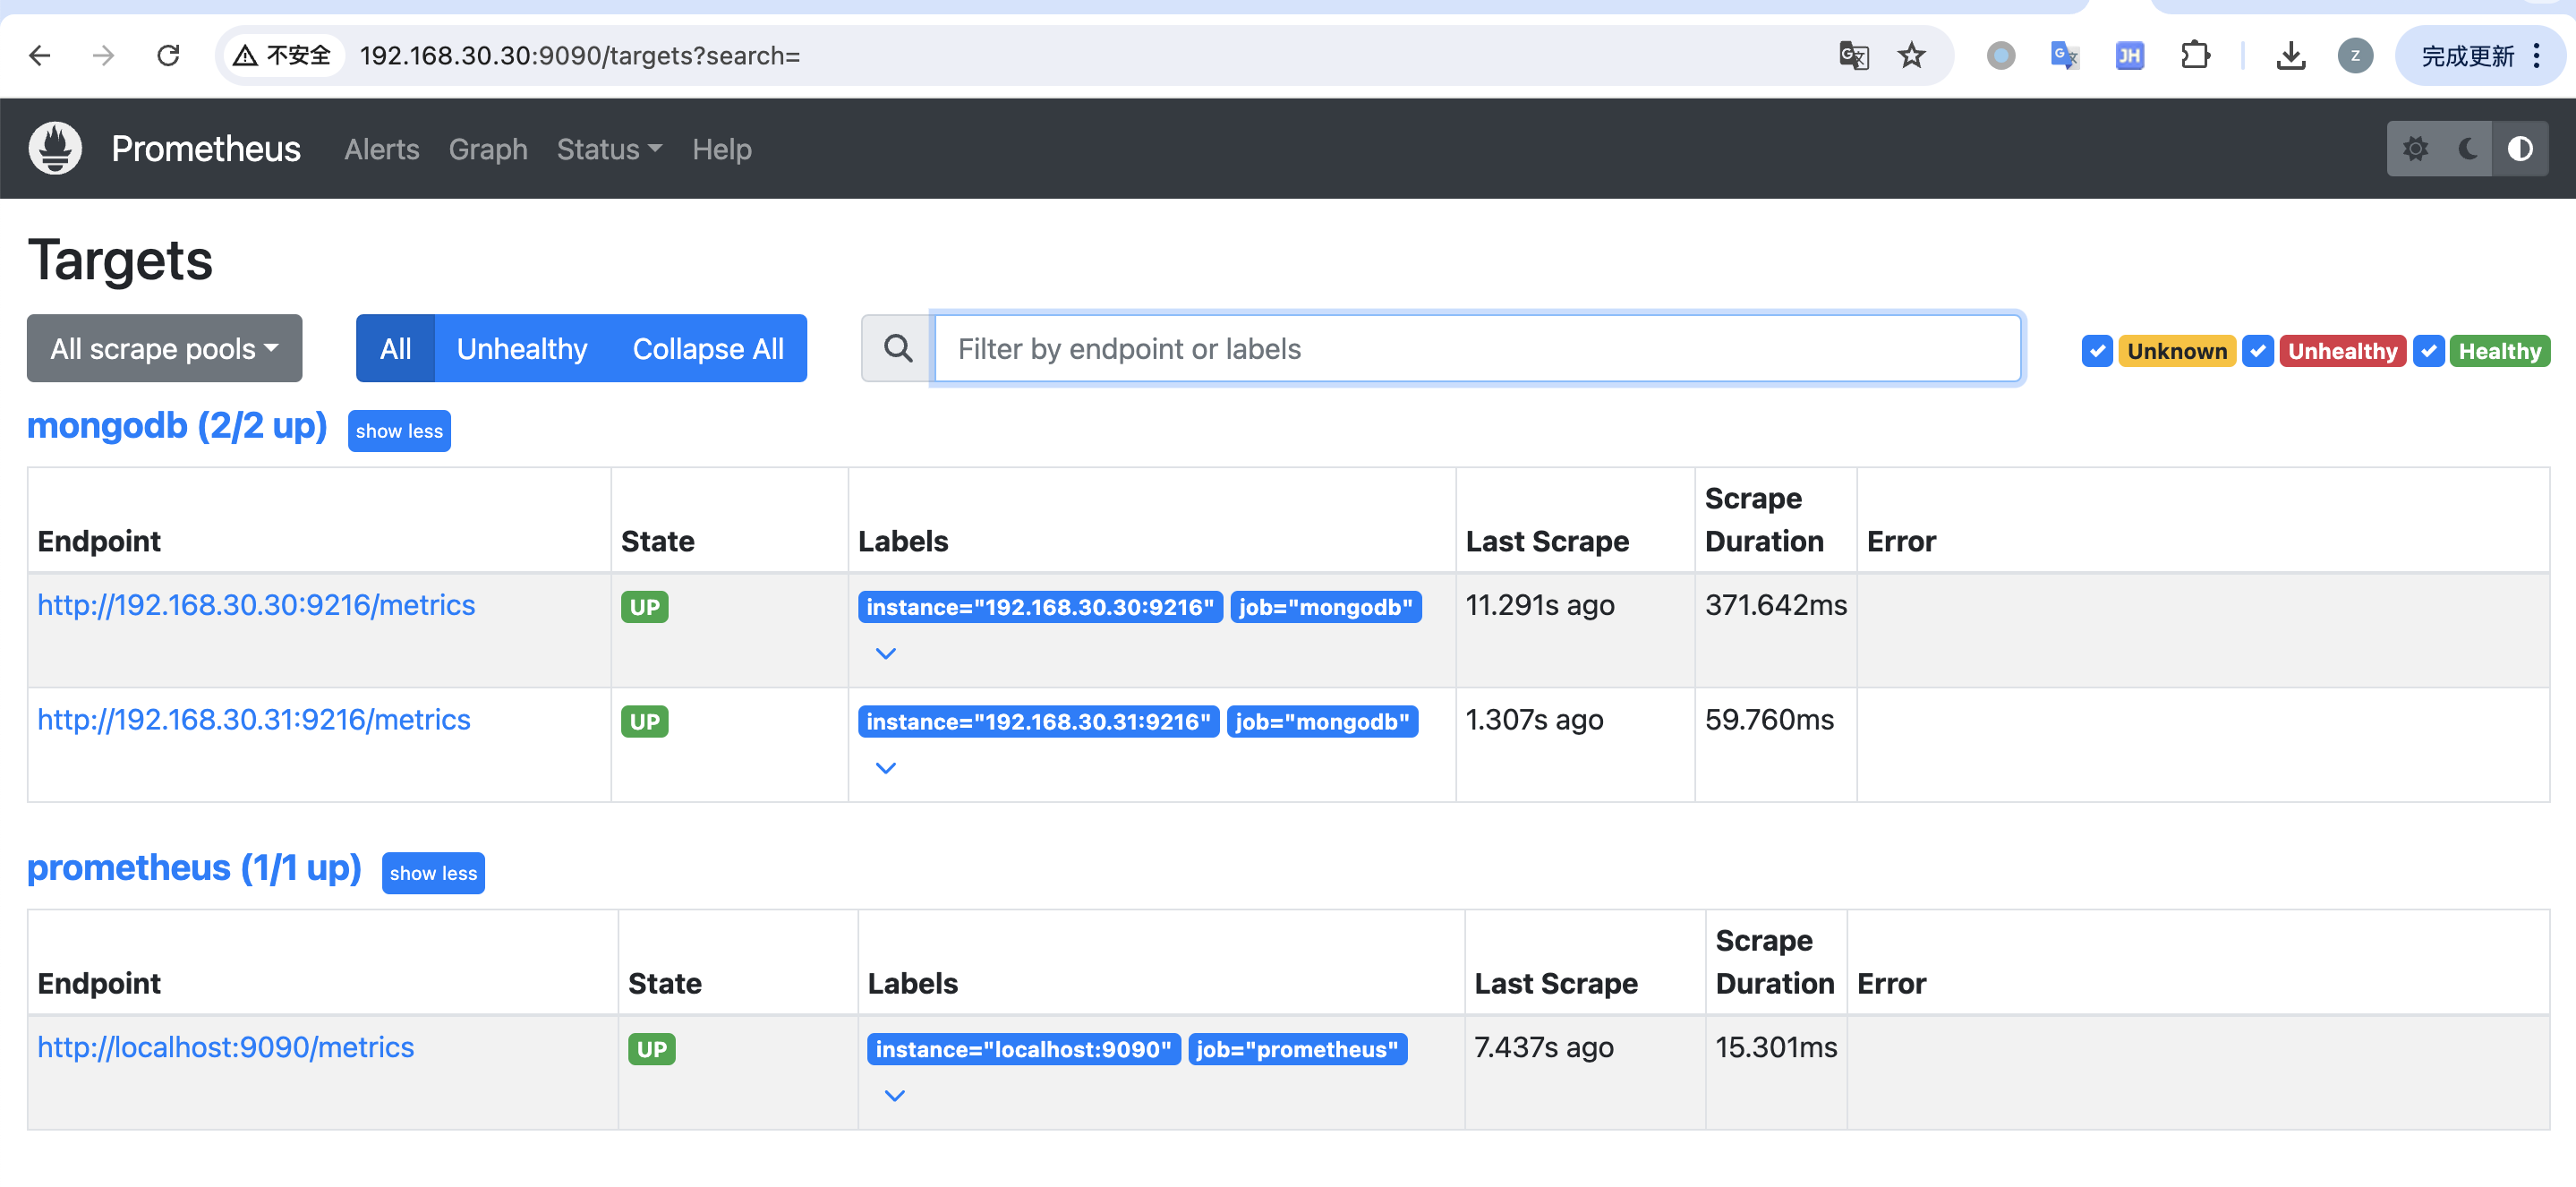The width and height of the screenshot is (2576, 1187).
Task: Click the Prometheus flame logo
Action: (x=55, y=148)
